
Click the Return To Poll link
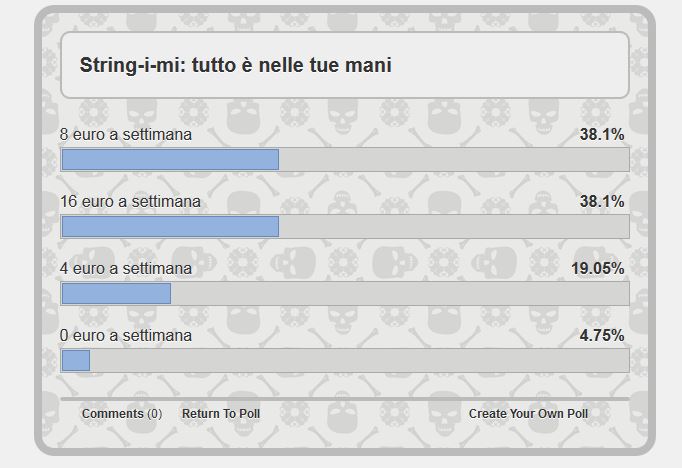(x=221, y=414)
